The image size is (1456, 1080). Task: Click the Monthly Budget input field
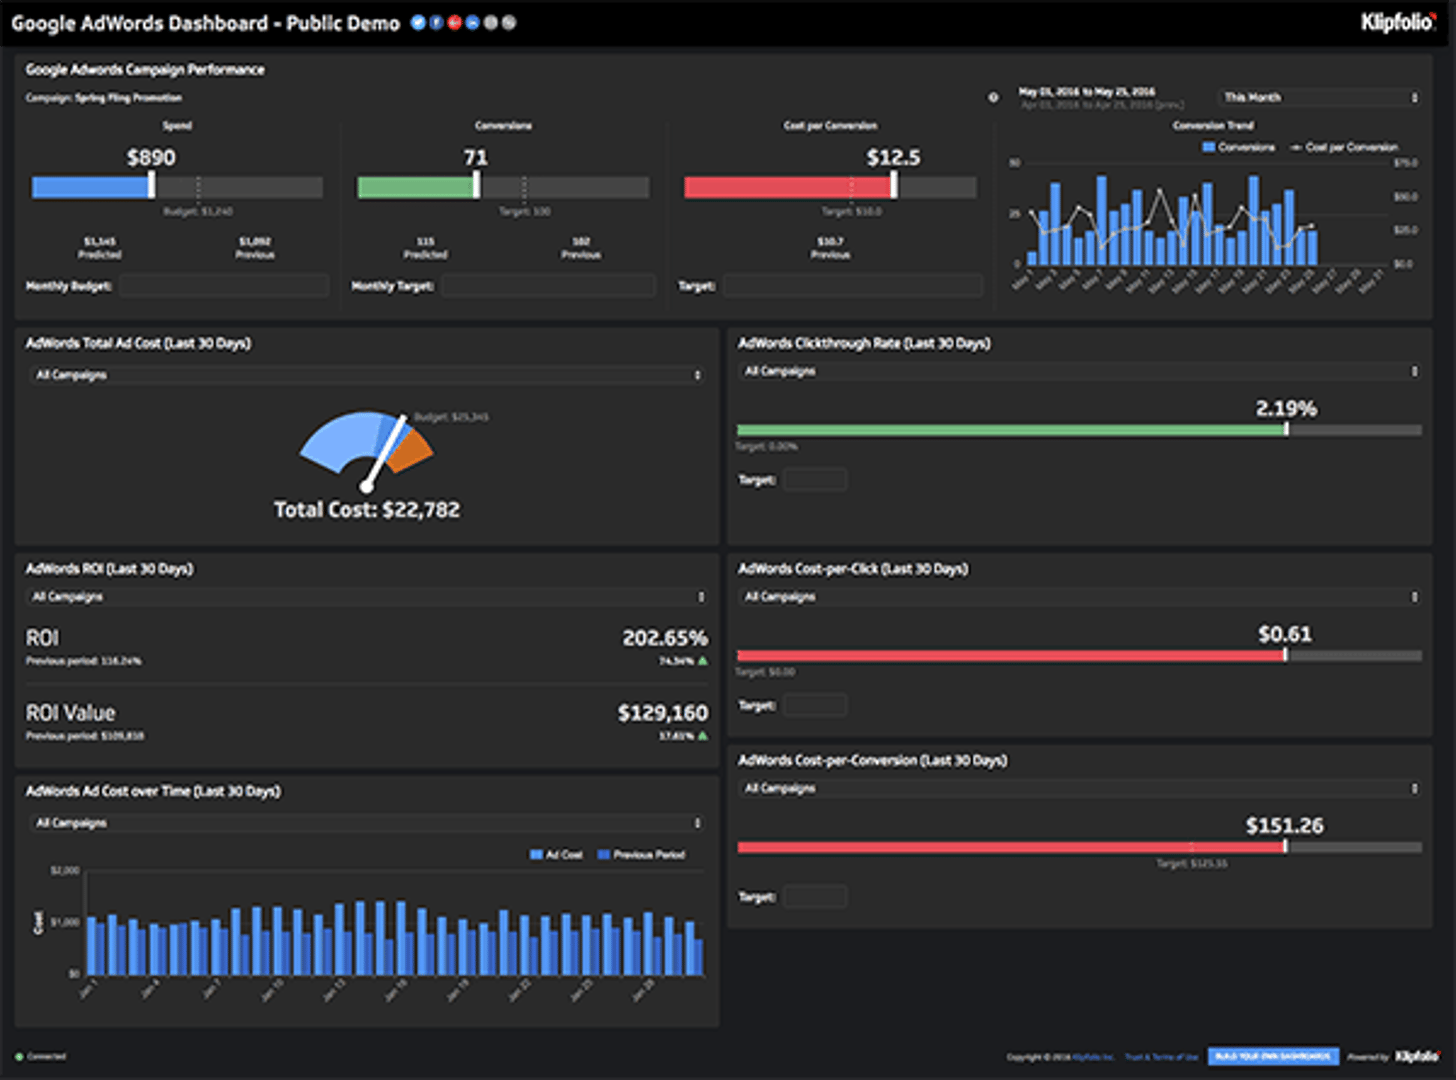click(x=223, y=286)
